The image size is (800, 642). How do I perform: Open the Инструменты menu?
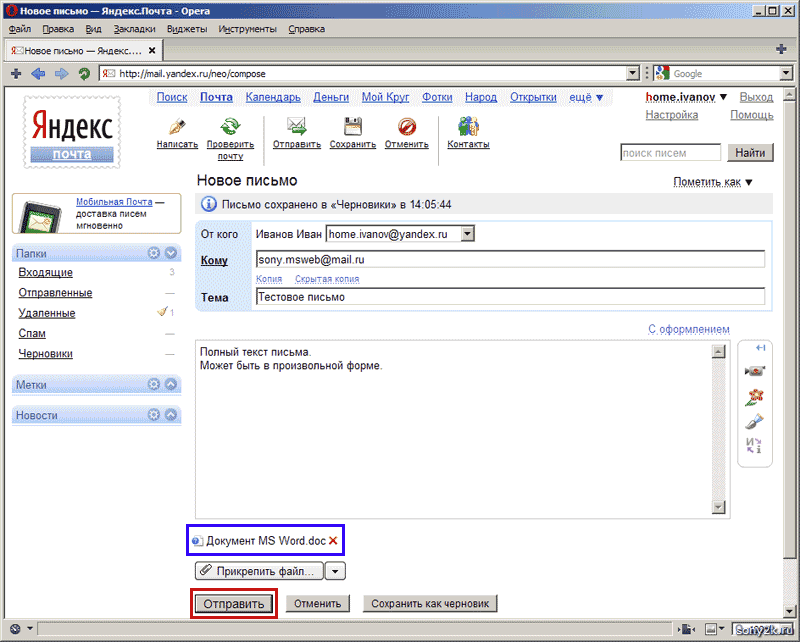248,29
